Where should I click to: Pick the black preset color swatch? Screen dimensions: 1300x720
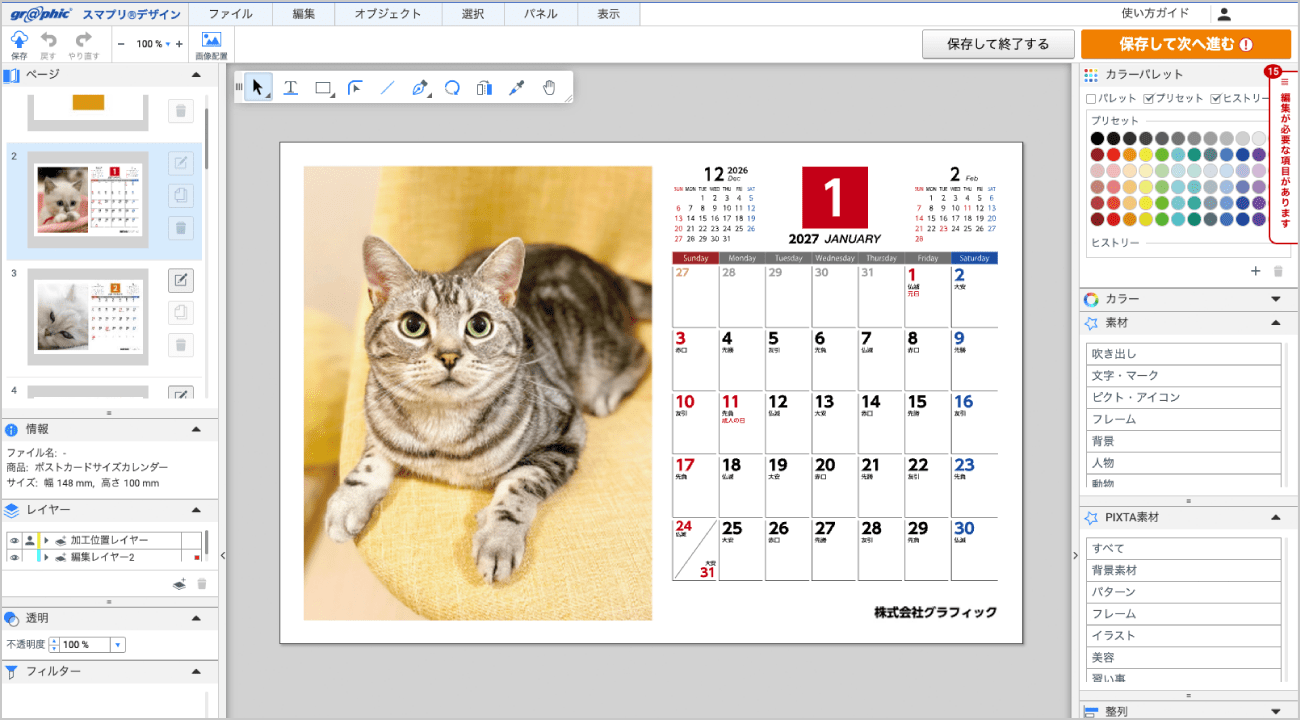(x=1097, y=139)
